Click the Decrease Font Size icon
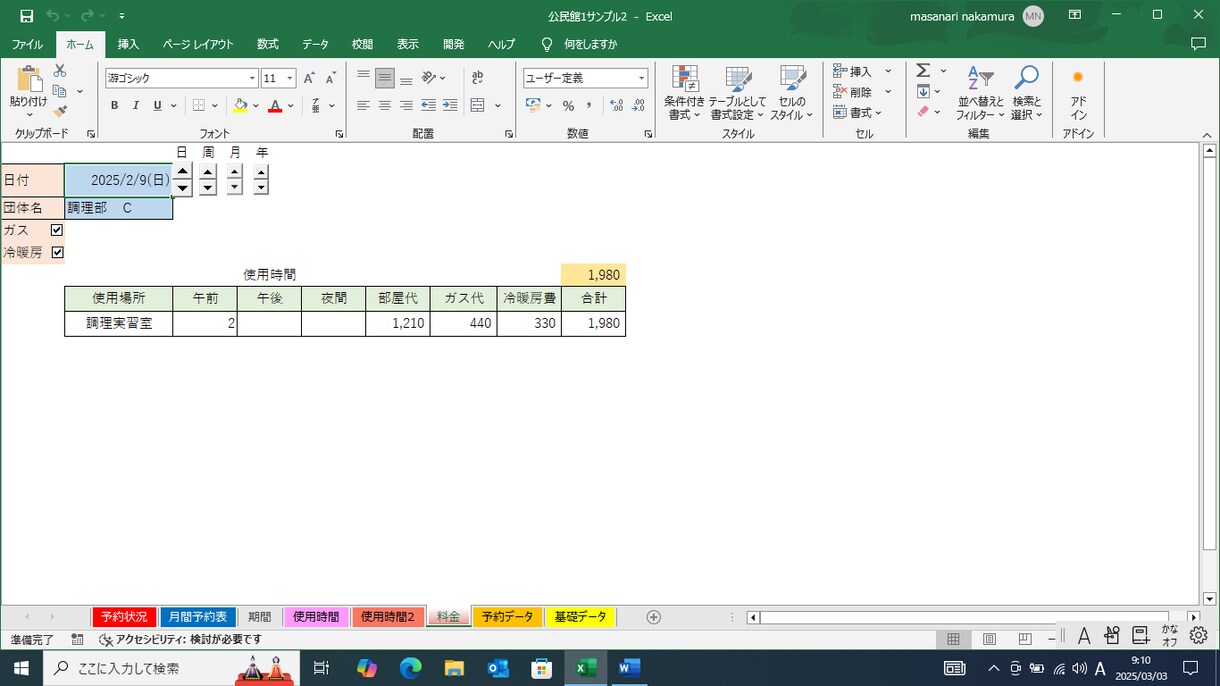This screenshot has width=1220, height=686. (330, 78)
